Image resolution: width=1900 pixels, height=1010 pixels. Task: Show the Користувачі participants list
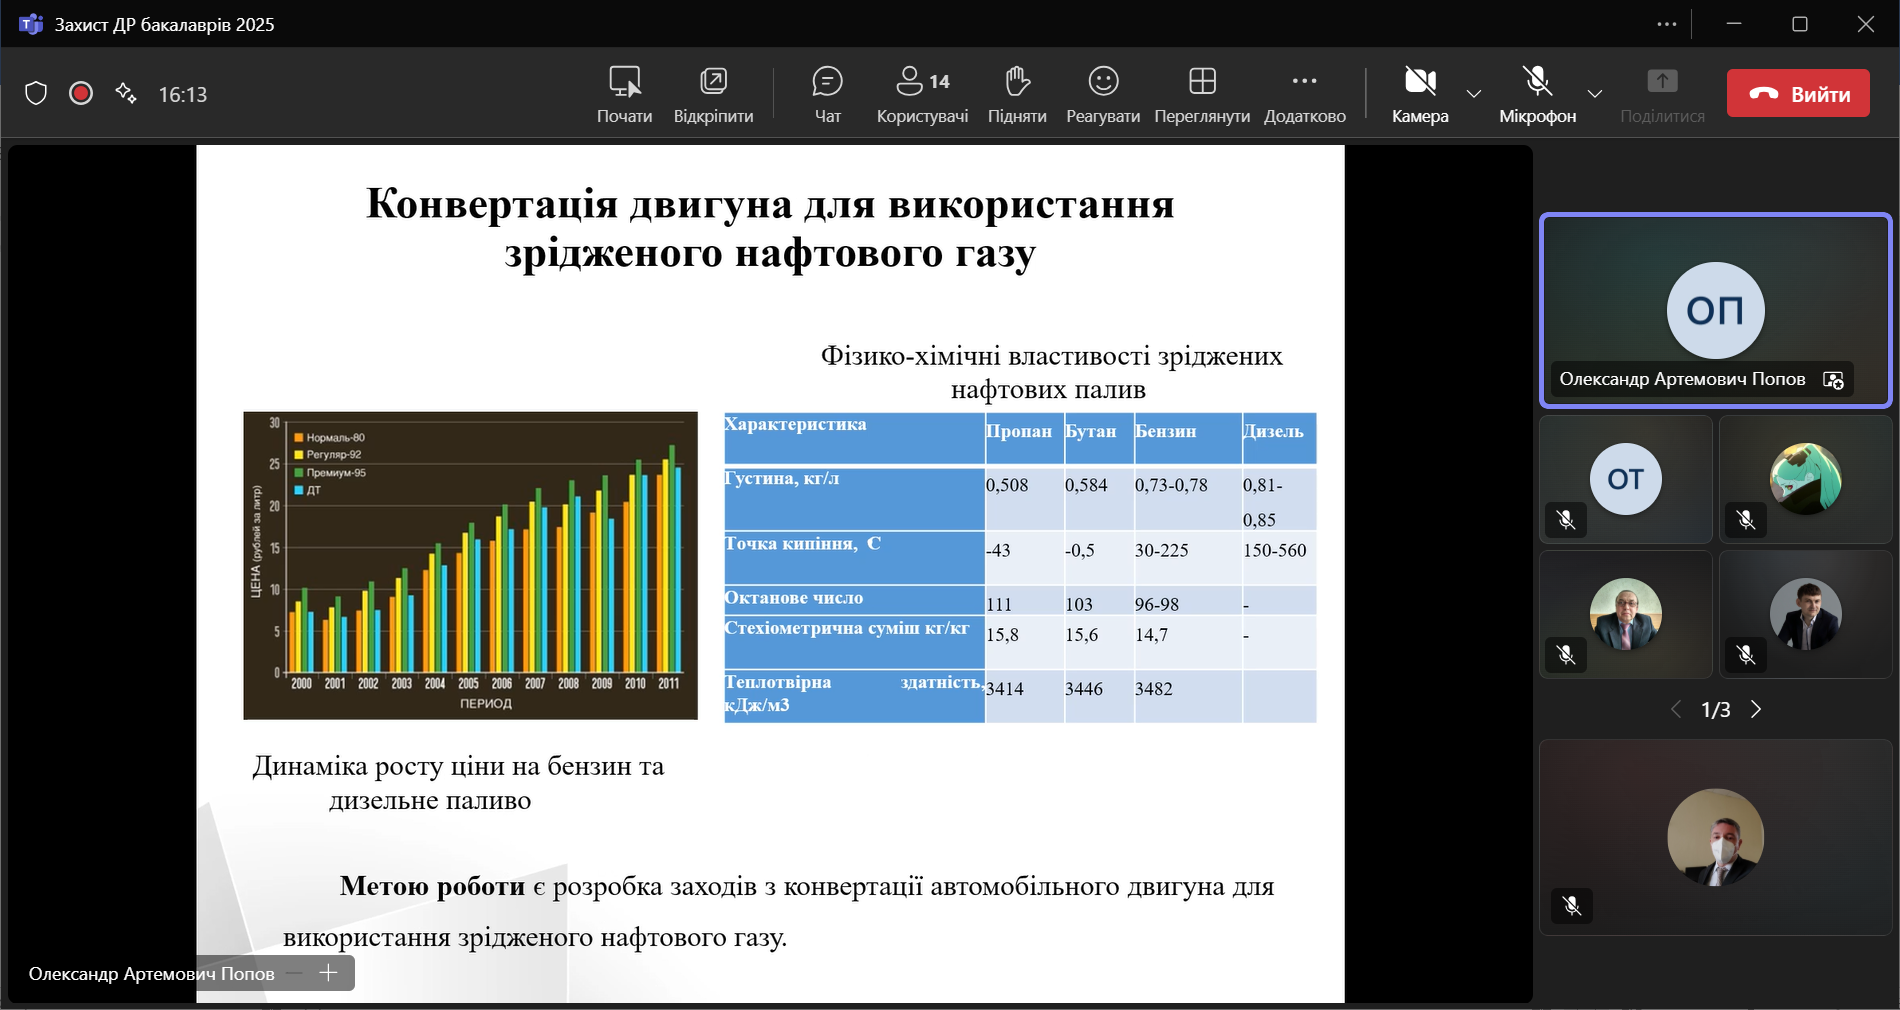(922, 94)
